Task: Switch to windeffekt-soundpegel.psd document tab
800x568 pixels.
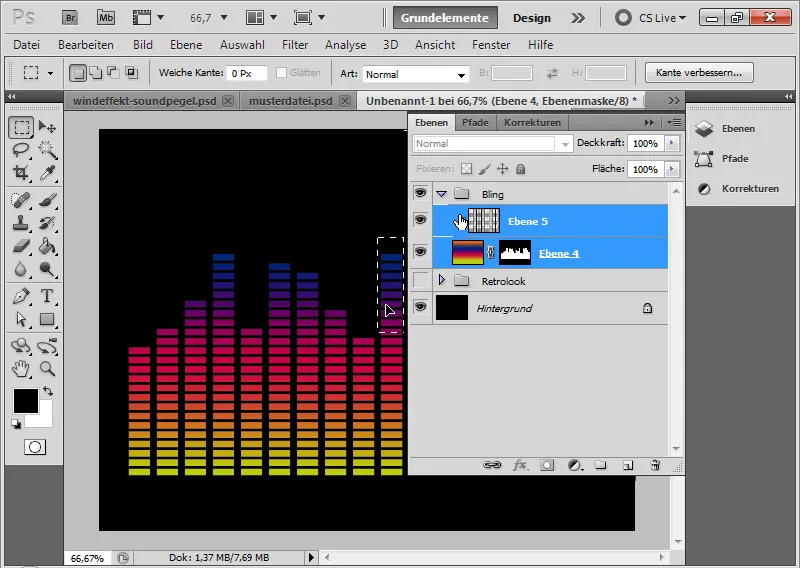Action: point(145,101)
